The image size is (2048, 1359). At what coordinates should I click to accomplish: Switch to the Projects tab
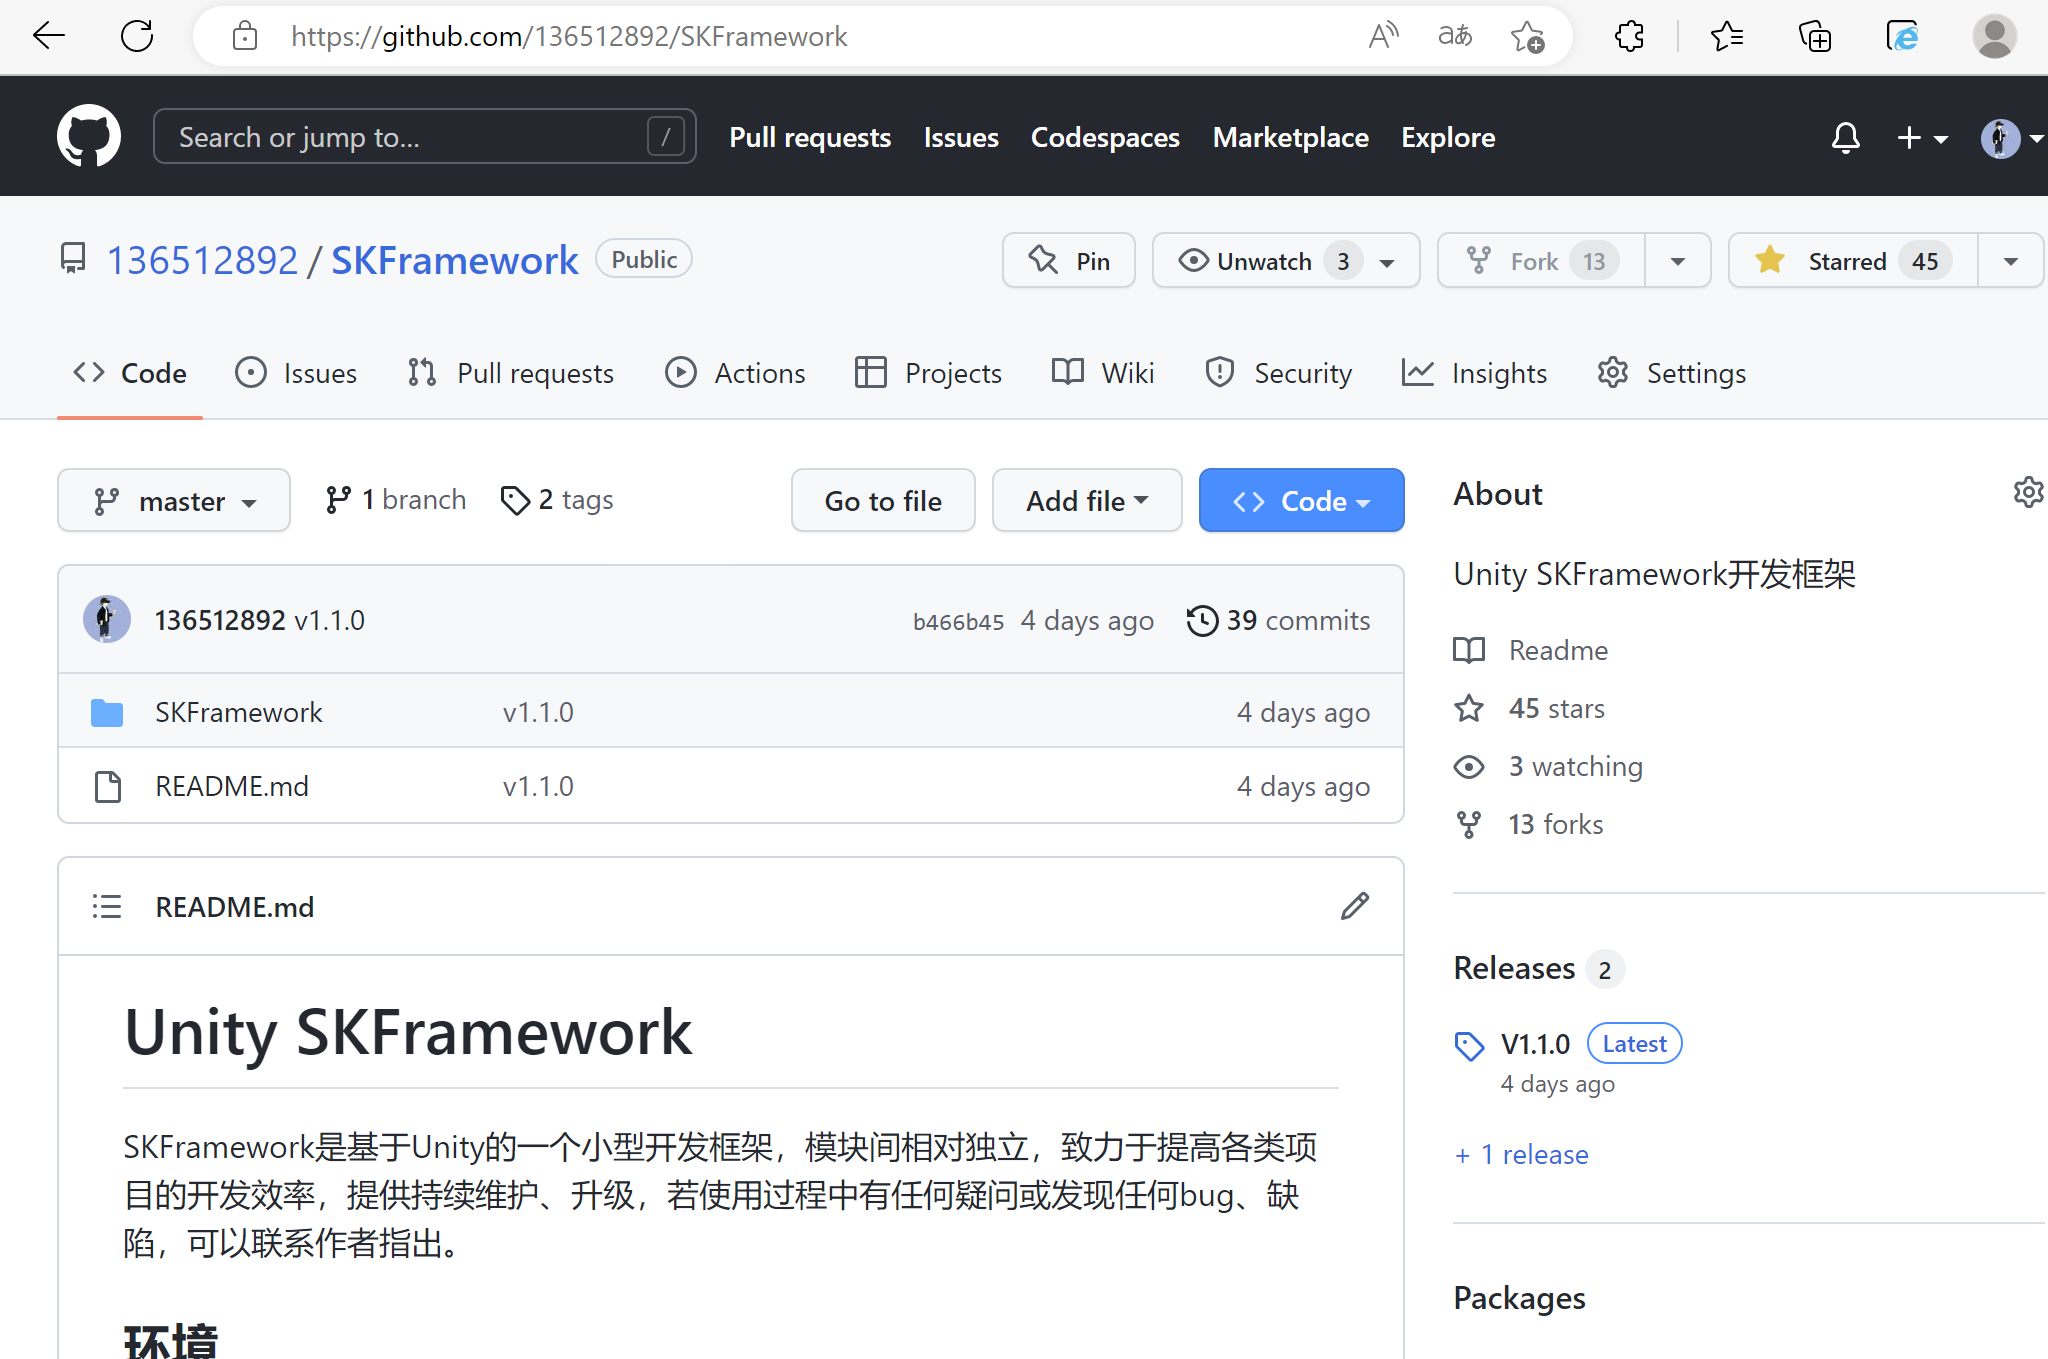pos(928,373)
